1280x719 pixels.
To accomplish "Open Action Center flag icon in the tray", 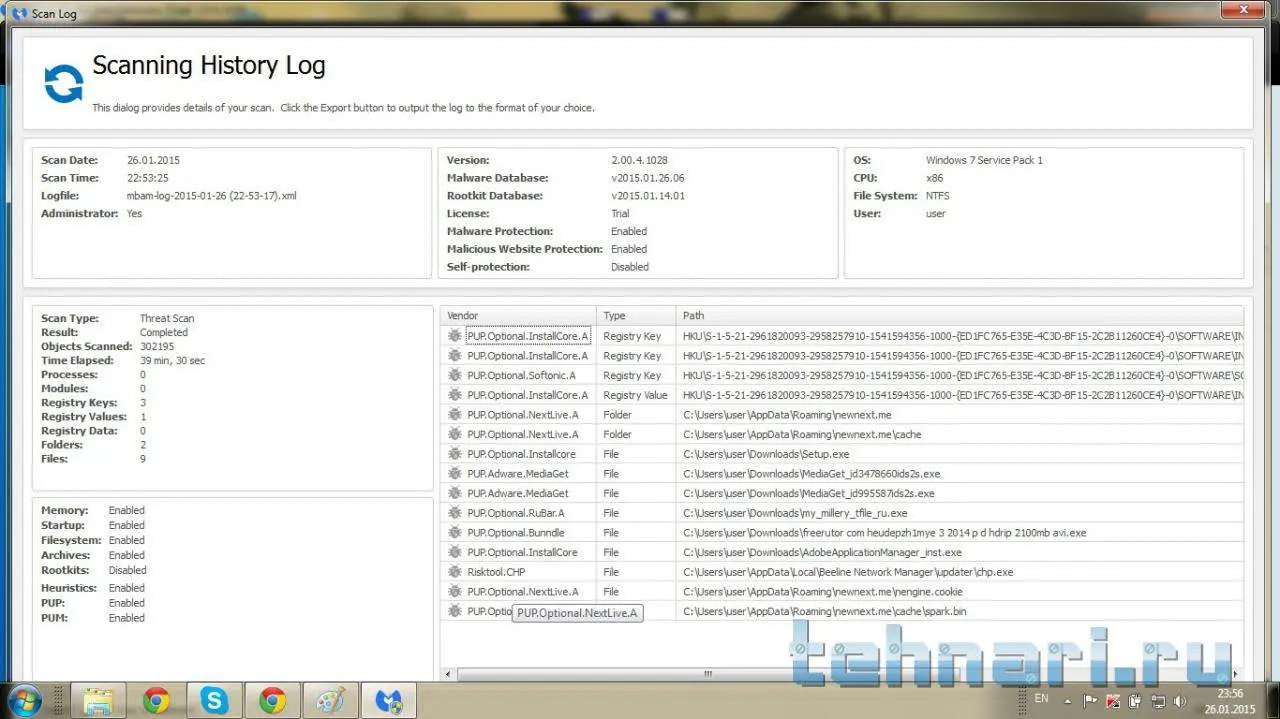I will (1091, 701).
